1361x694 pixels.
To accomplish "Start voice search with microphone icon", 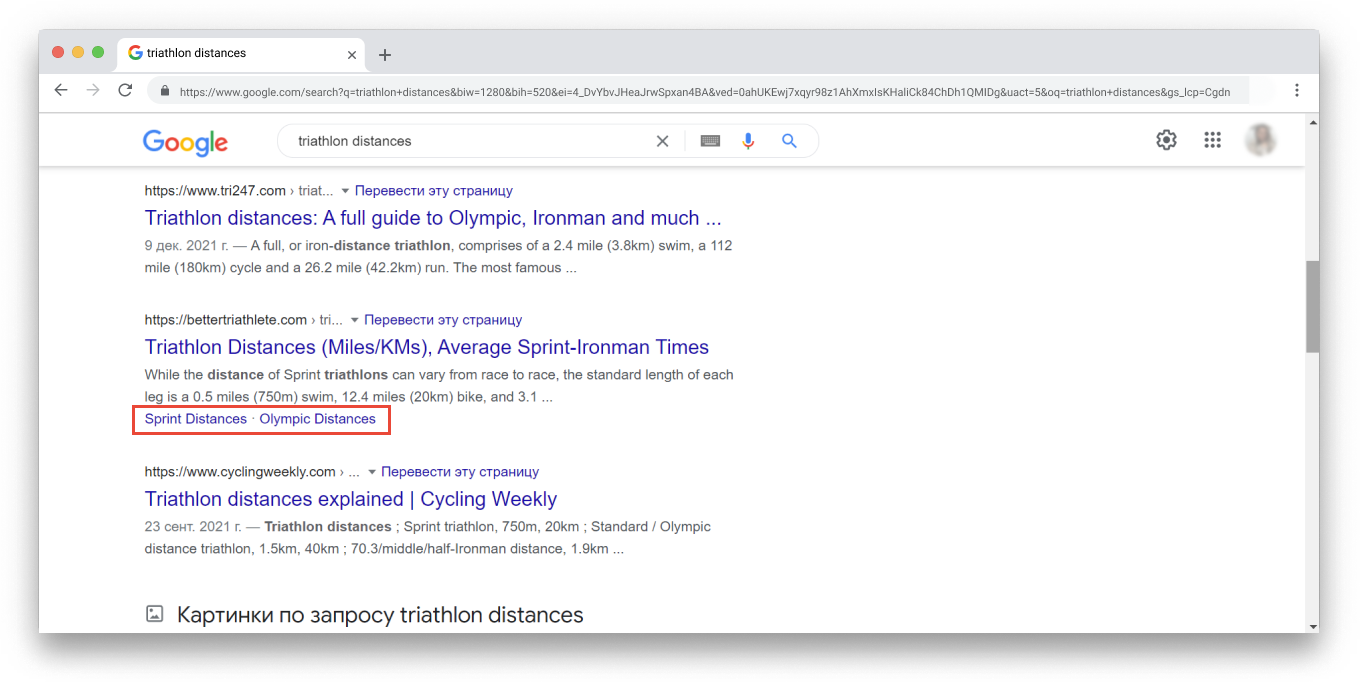I will (748, 141).
